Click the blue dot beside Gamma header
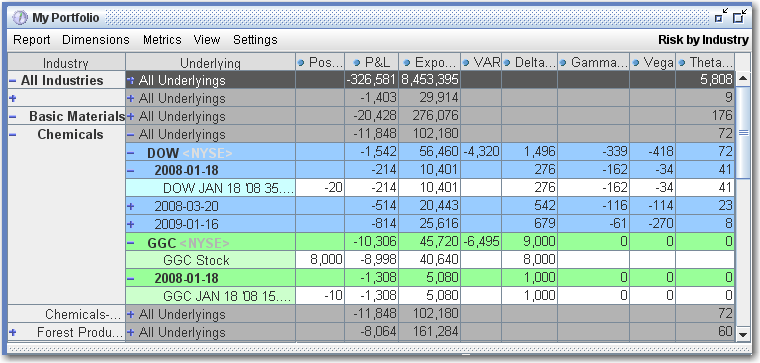The image size is (760, 363). pos(563,63)
